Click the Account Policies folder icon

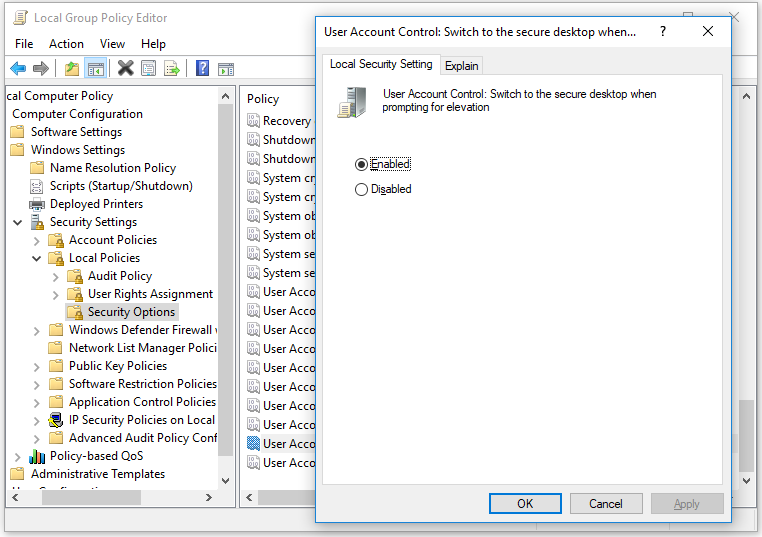pos(56,240)
